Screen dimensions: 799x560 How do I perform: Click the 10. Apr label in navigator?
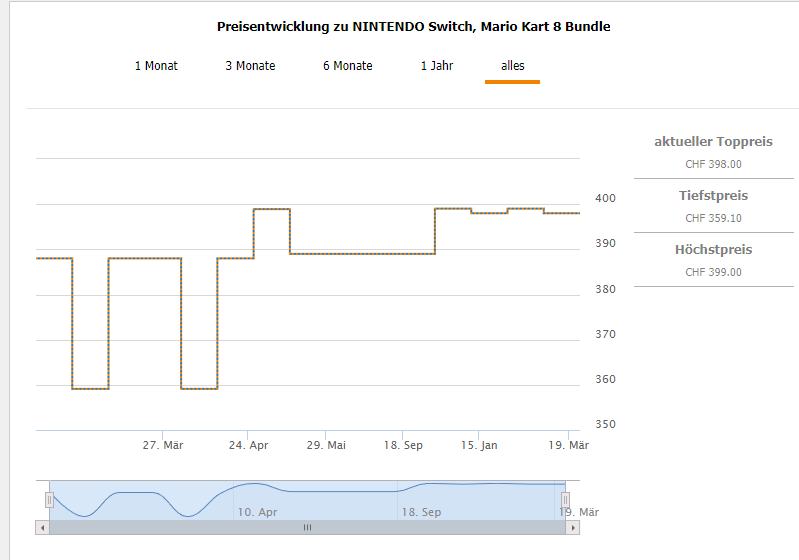257,512
